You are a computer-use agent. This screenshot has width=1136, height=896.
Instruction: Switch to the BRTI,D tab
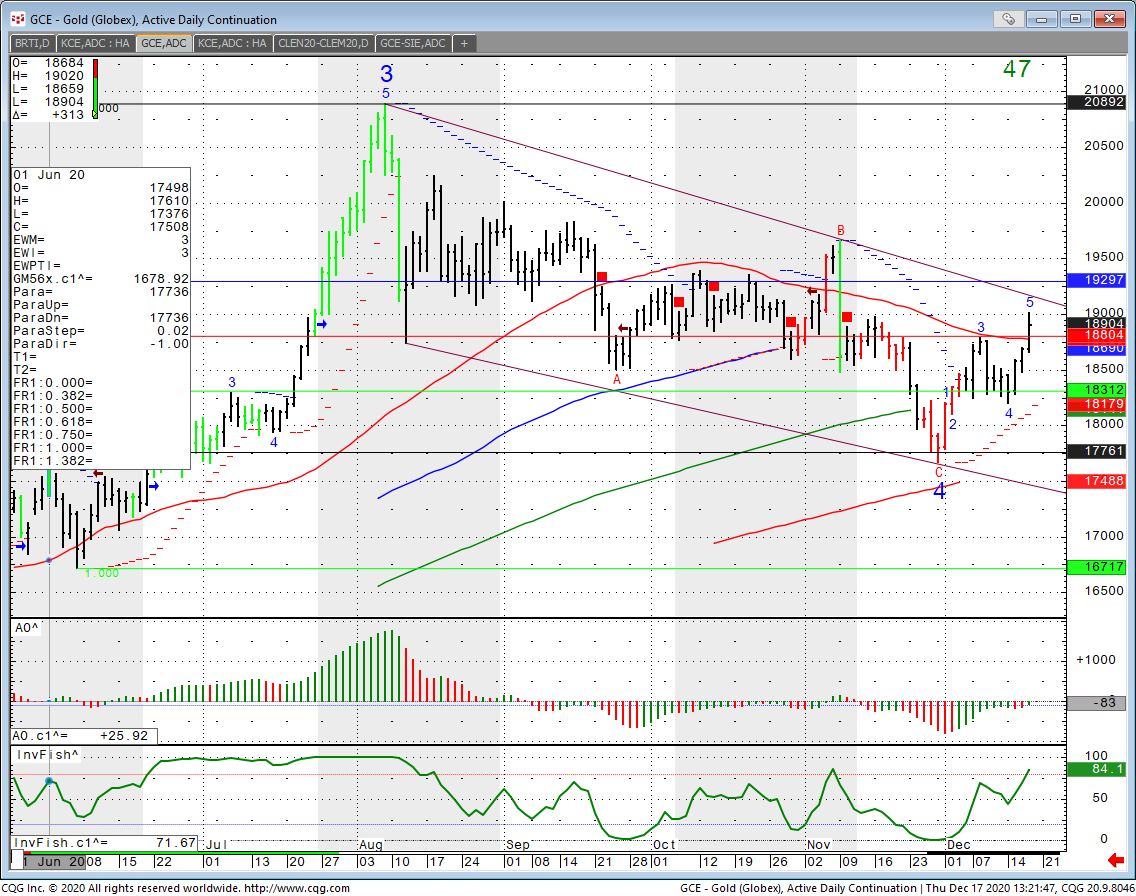pyautogui.click(x=33, y=43)
